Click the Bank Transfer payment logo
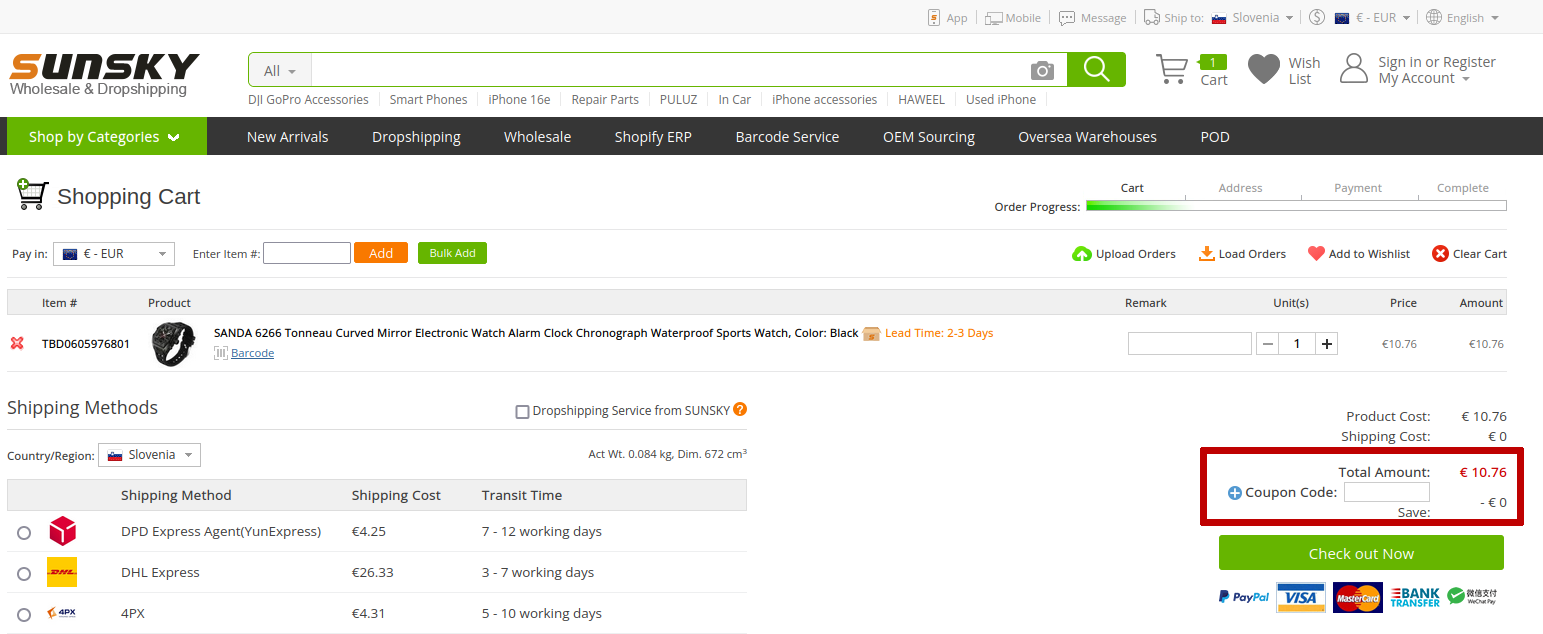 (x=1415, y=597)
